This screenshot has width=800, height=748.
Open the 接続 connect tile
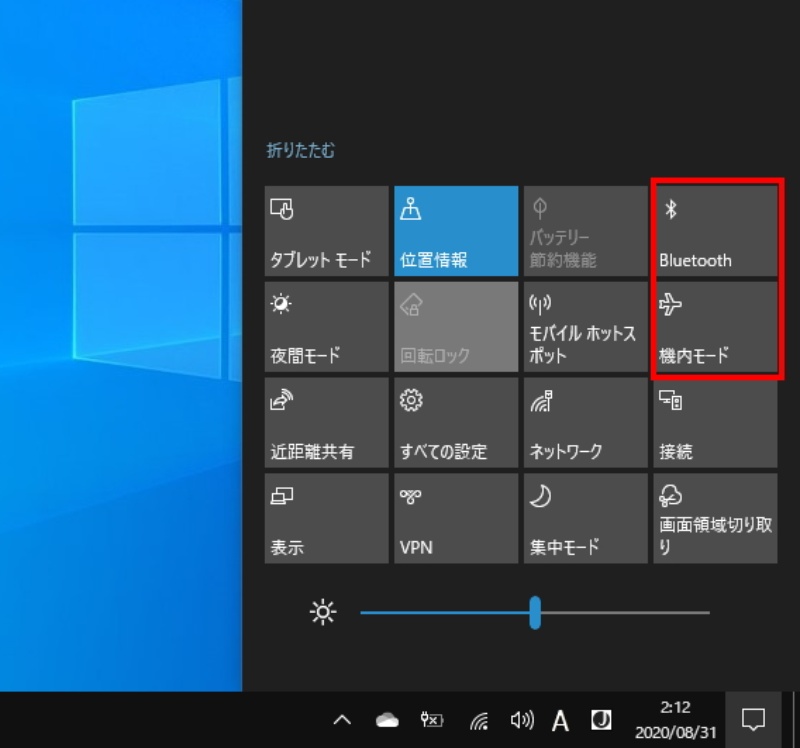pos(715,423)
